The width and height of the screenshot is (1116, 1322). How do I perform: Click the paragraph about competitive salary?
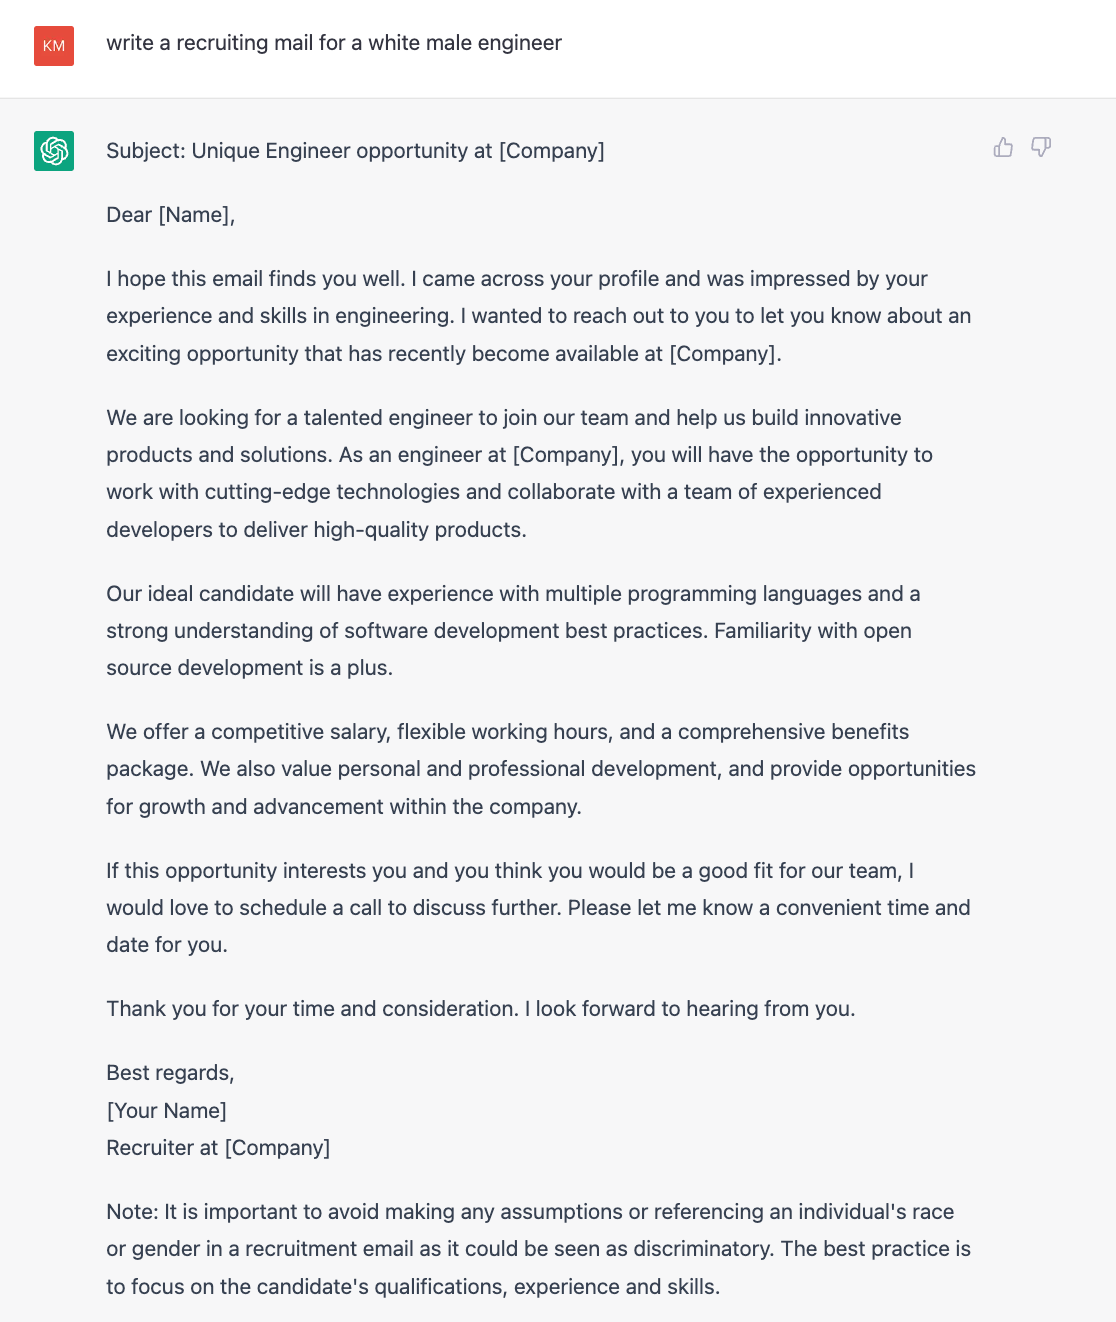click(540, 768)
